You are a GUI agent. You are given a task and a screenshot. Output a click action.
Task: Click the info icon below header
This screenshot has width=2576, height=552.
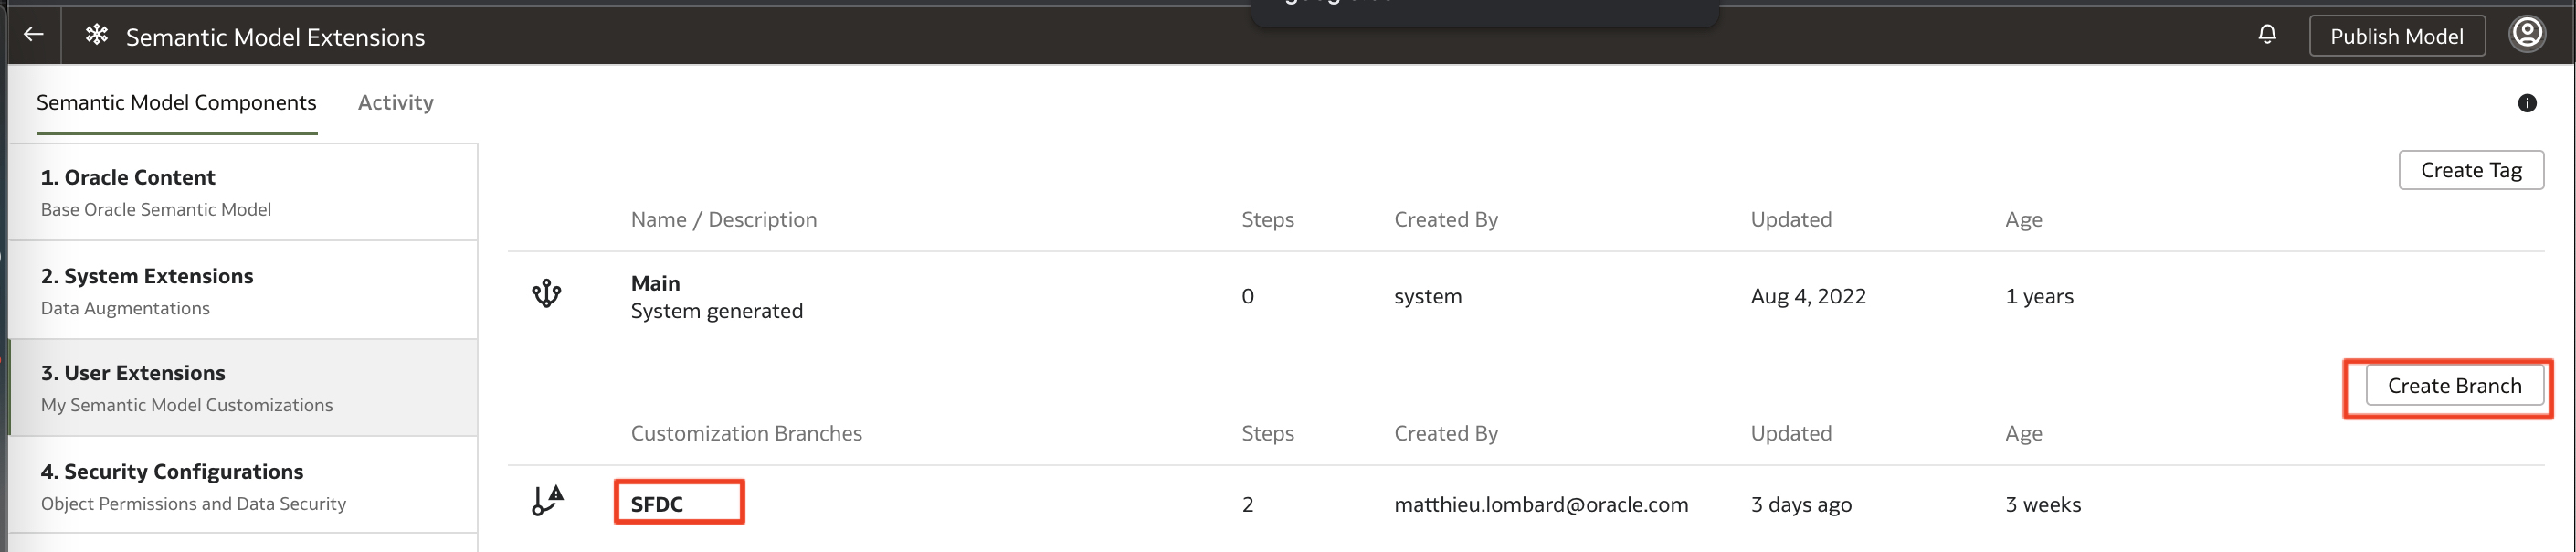coord(2527,103)
